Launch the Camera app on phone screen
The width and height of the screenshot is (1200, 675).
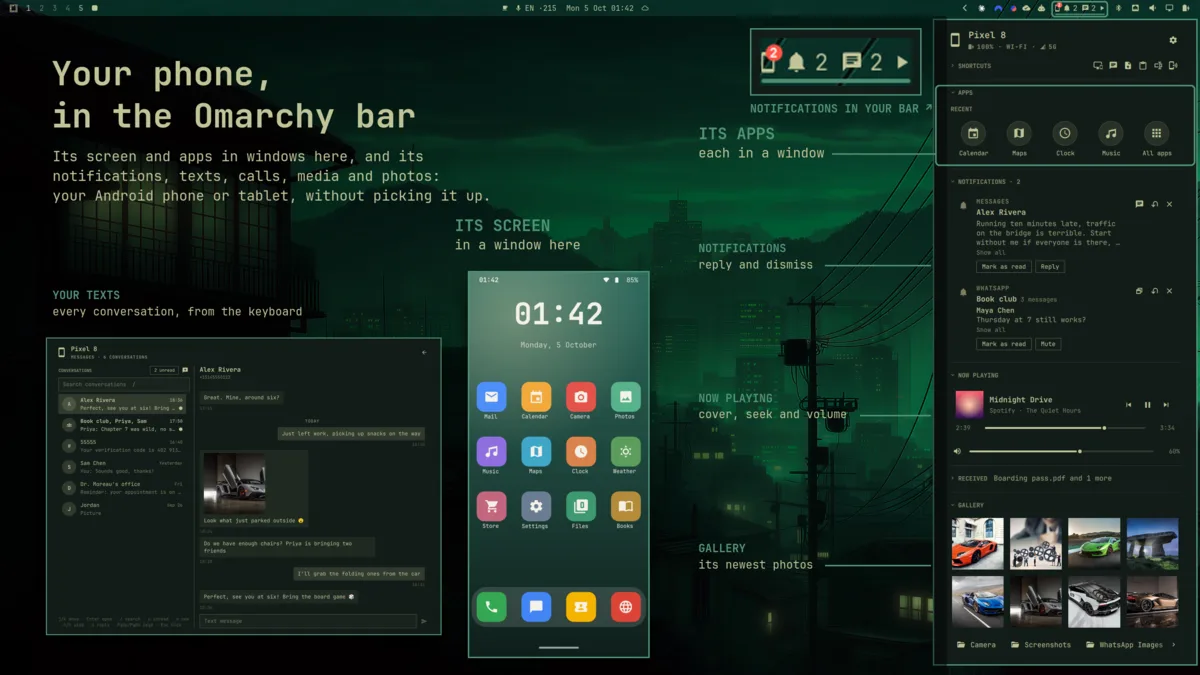point(580,397)
